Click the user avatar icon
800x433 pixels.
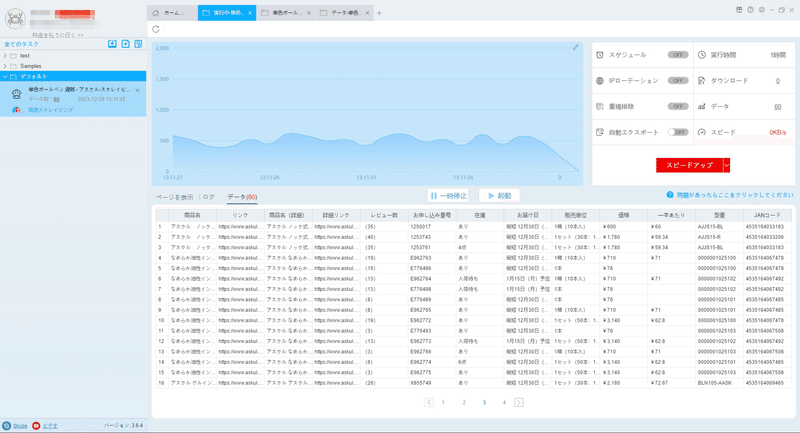point(15,19)
